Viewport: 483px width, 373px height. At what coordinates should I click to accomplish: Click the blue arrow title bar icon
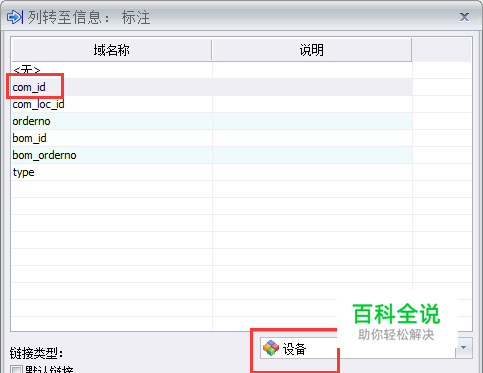pyautogui.click(x=15, y=17)
